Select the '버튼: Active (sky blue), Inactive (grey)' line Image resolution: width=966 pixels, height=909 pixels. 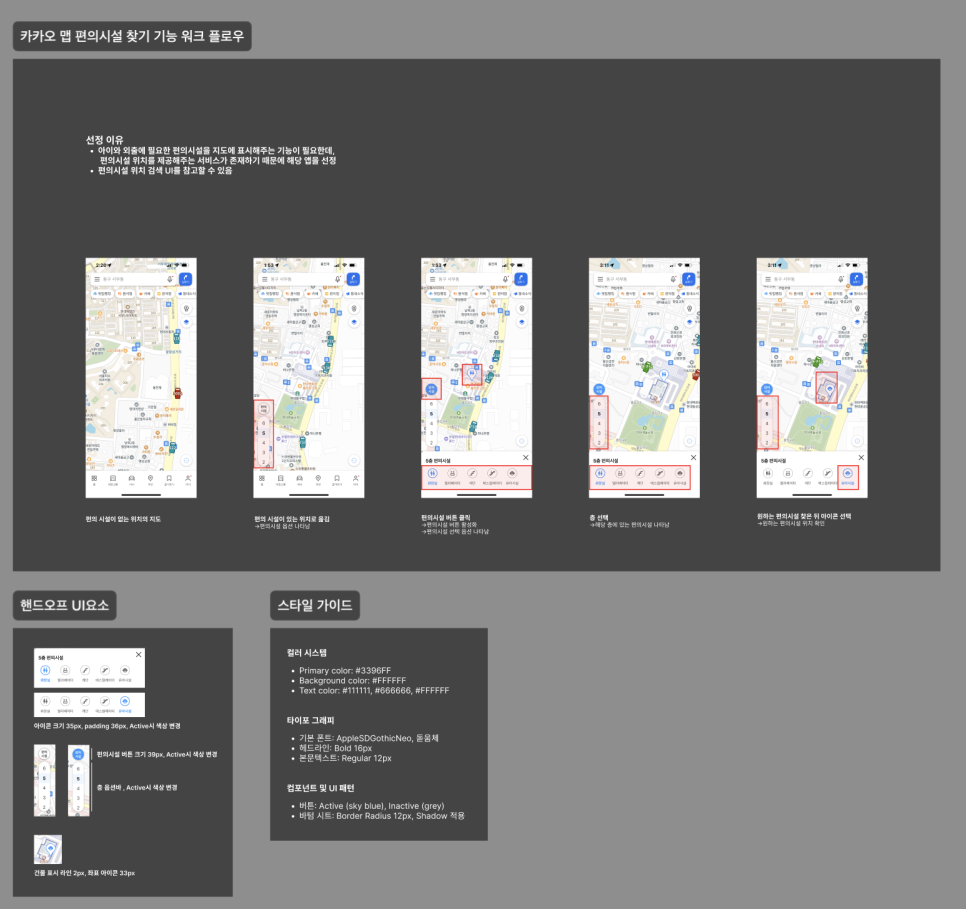point(371,806)
